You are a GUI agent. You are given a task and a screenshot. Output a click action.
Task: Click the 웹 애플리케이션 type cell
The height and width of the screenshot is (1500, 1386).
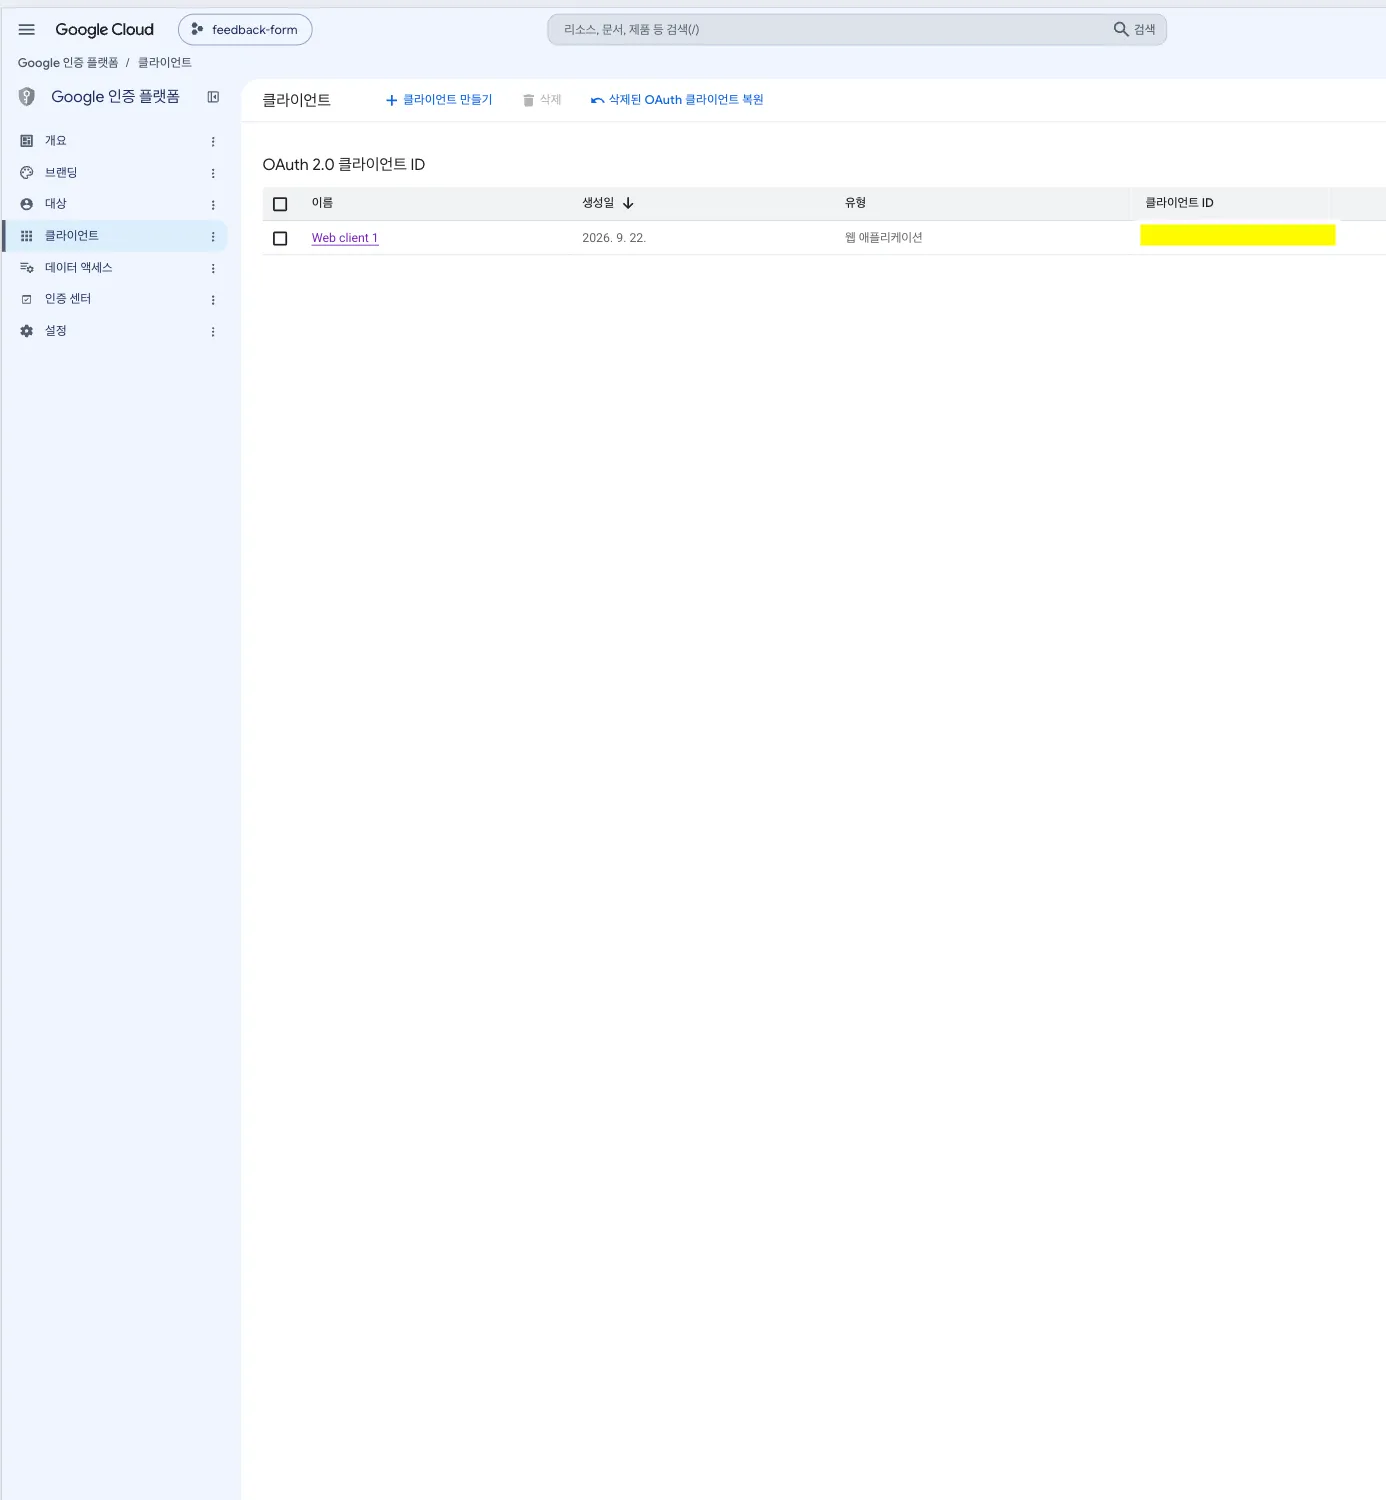coord(884,238)
